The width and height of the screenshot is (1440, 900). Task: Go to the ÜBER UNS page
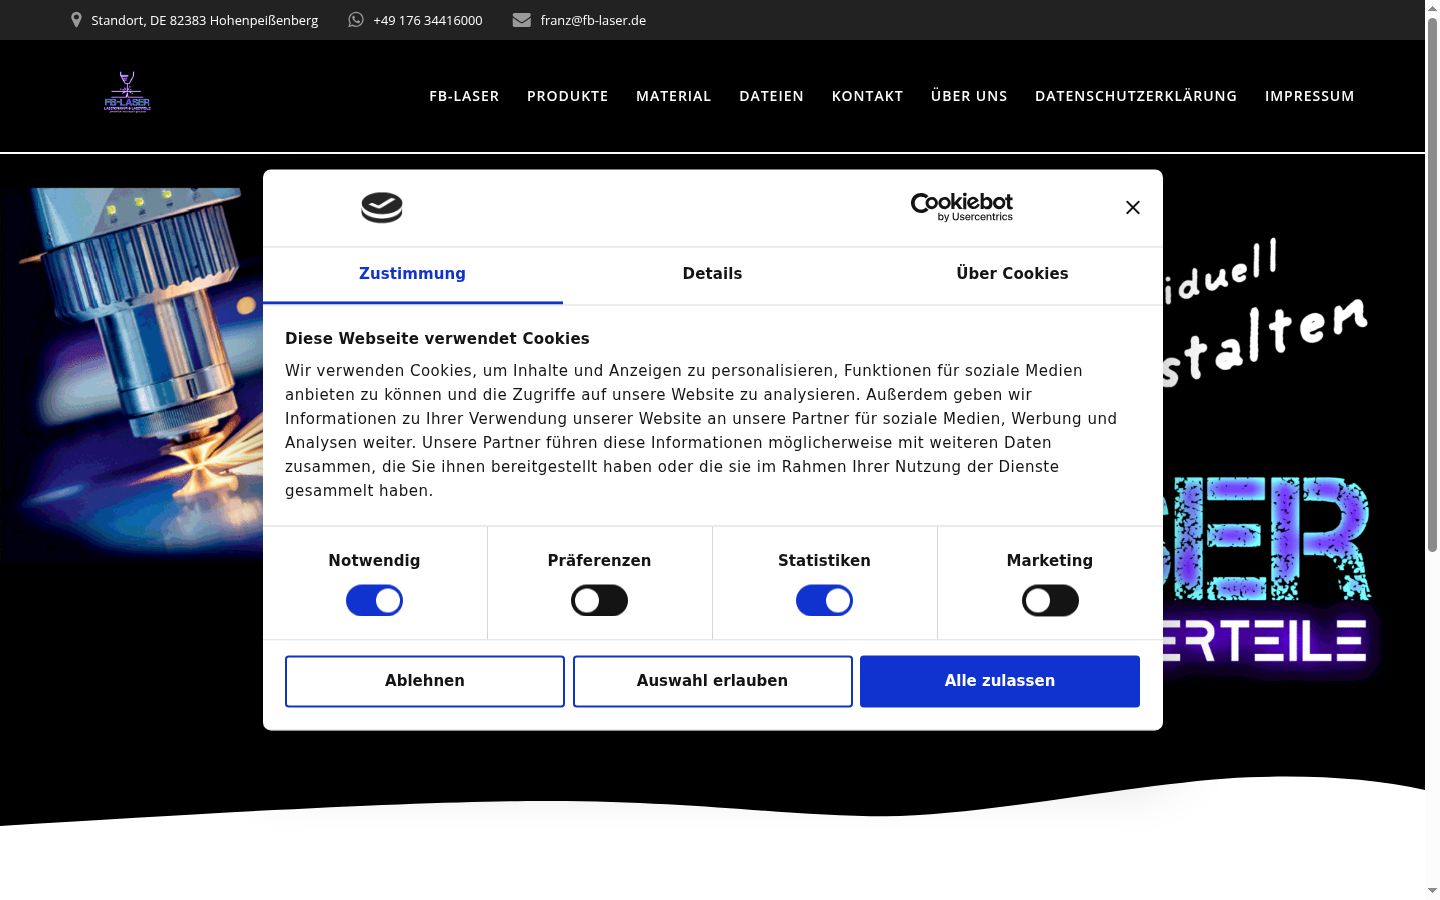coord(969,96)
